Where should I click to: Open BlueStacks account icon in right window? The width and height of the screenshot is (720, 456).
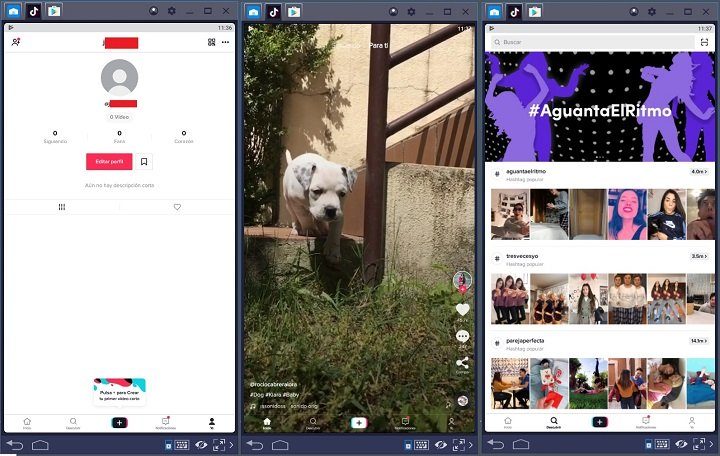634,11
